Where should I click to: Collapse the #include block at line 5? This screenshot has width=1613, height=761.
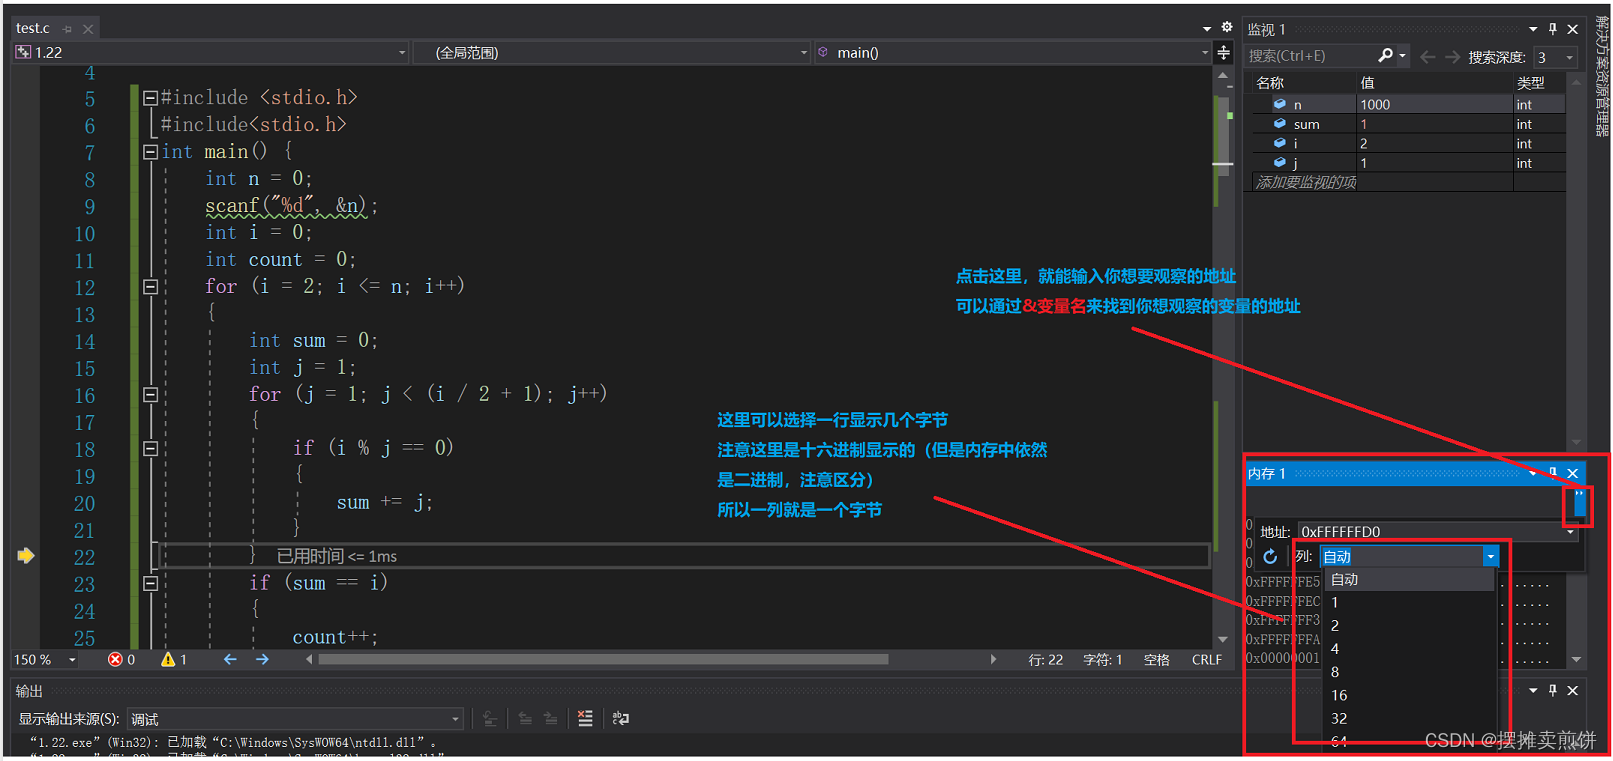tap(150, 98)
